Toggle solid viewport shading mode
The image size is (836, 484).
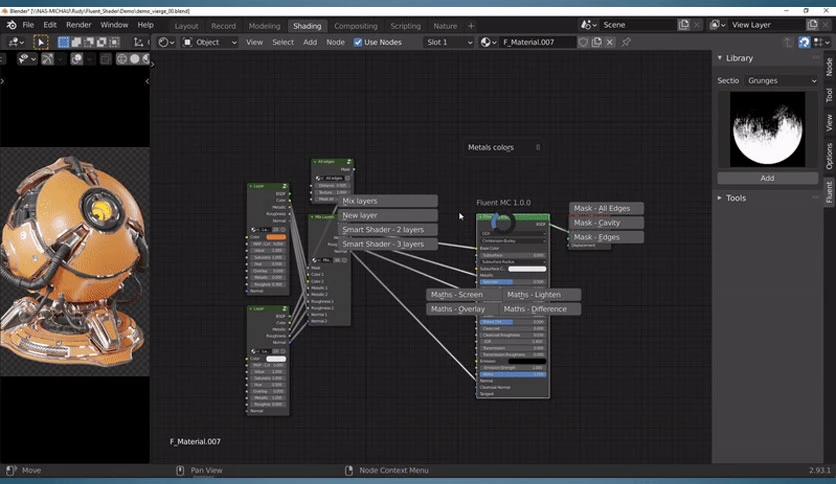pyautogui.click(x=134, y=59)
